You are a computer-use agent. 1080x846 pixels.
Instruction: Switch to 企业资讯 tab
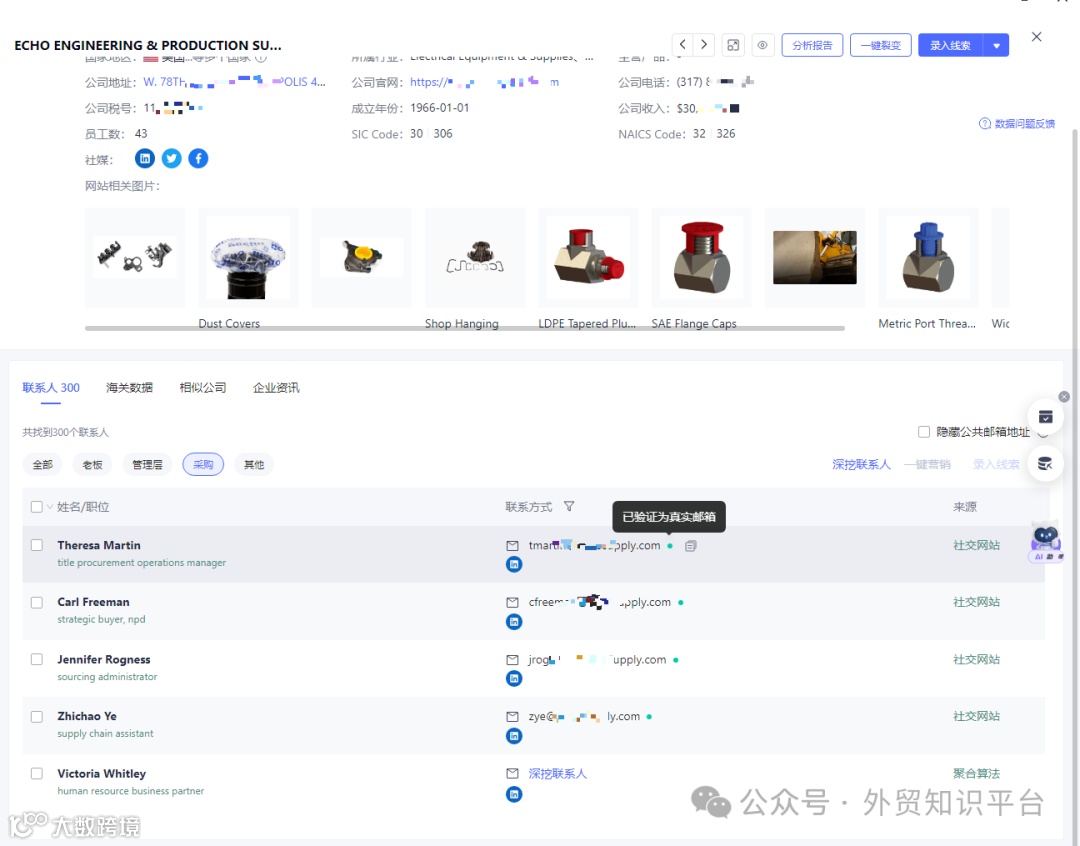[x=276, y=388]
